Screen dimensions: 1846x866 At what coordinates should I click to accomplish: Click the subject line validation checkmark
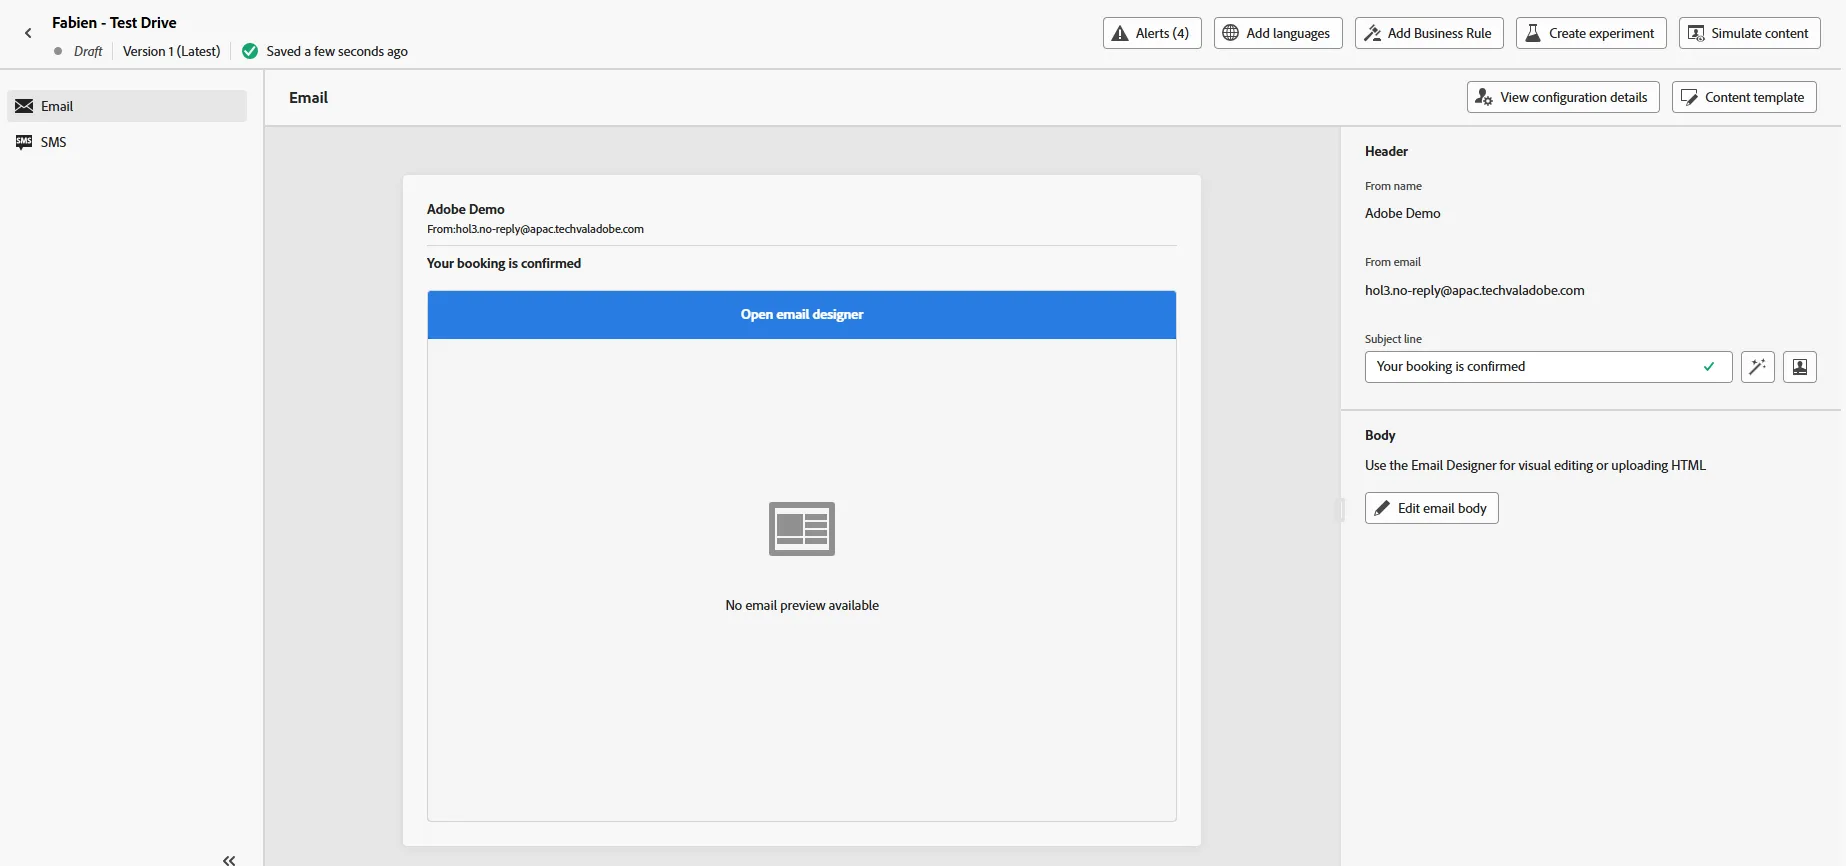1709,367
